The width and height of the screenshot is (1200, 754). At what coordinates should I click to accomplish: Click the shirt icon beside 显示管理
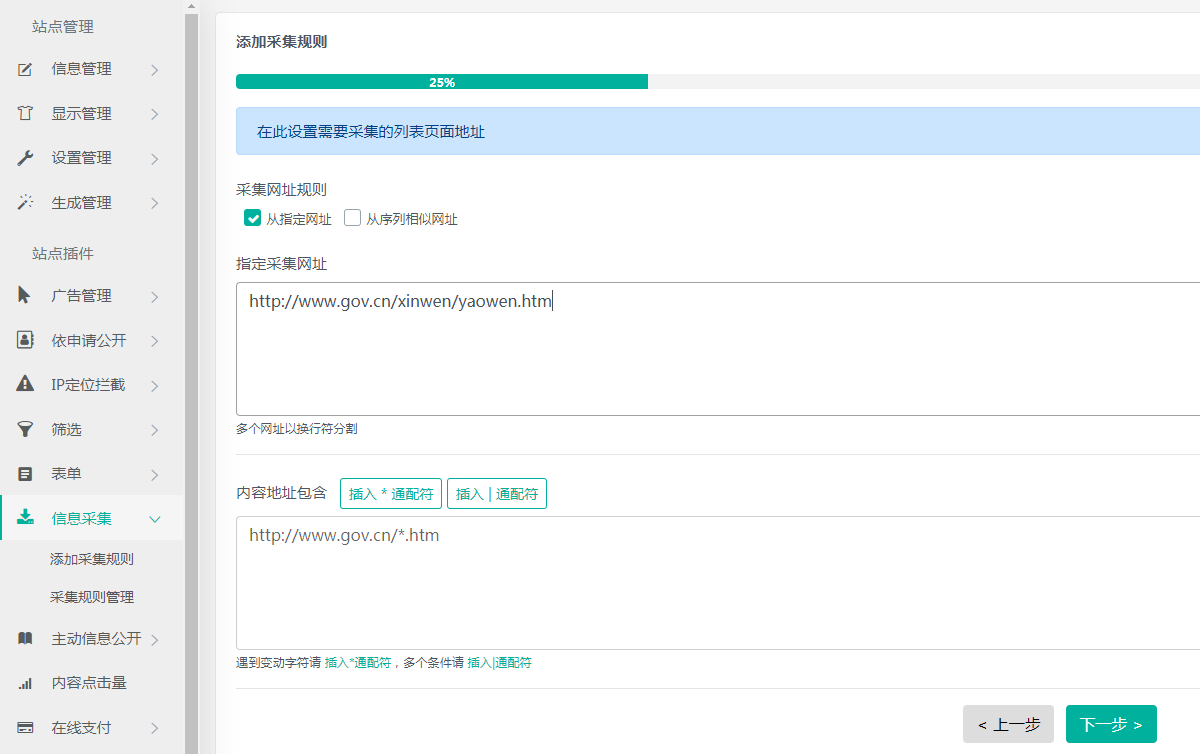tap(26, 114)
